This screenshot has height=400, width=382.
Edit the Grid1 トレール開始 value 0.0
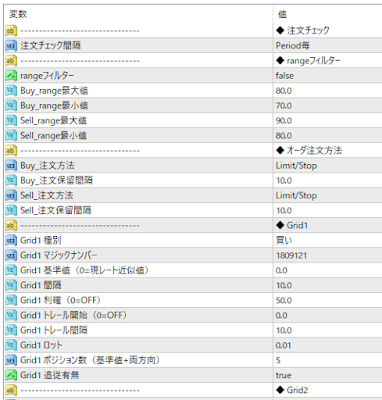click(x=281, y=315)
